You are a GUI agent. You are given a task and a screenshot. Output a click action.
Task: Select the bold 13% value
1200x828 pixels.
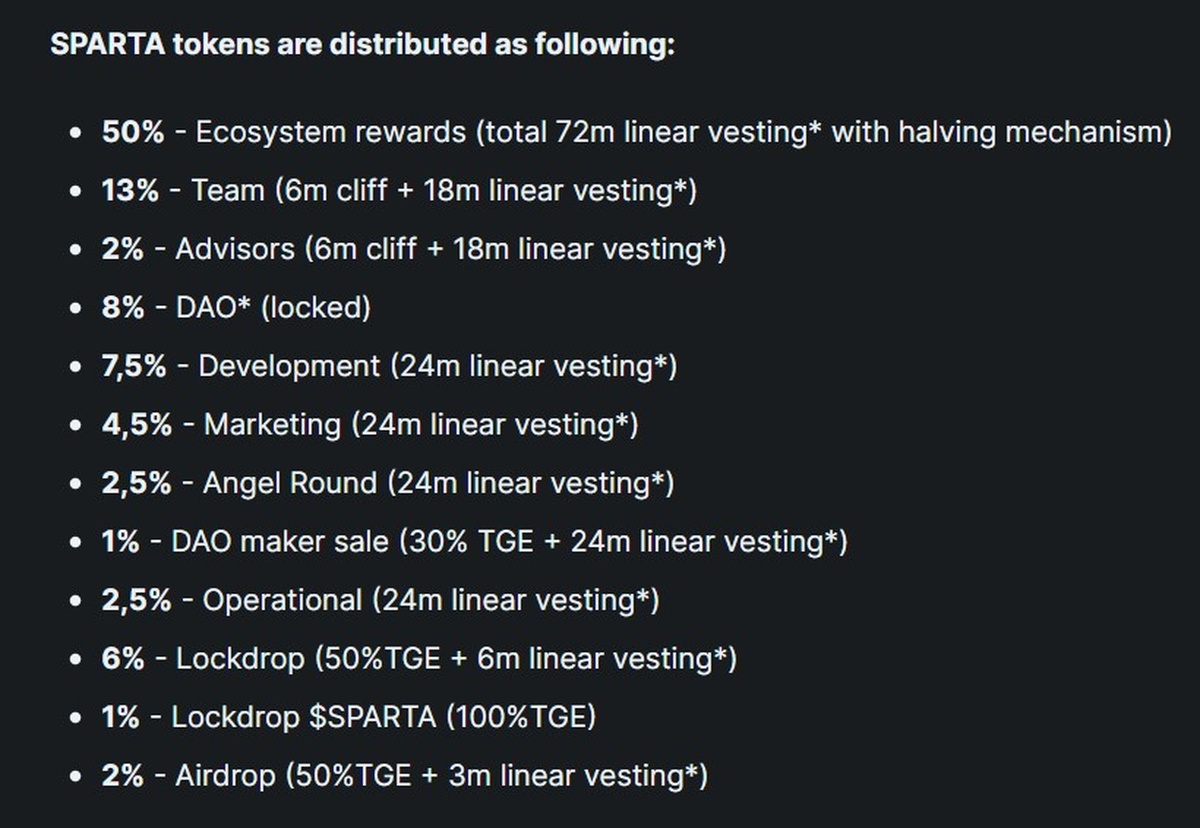pyautogui.click(x=130, y=190)
